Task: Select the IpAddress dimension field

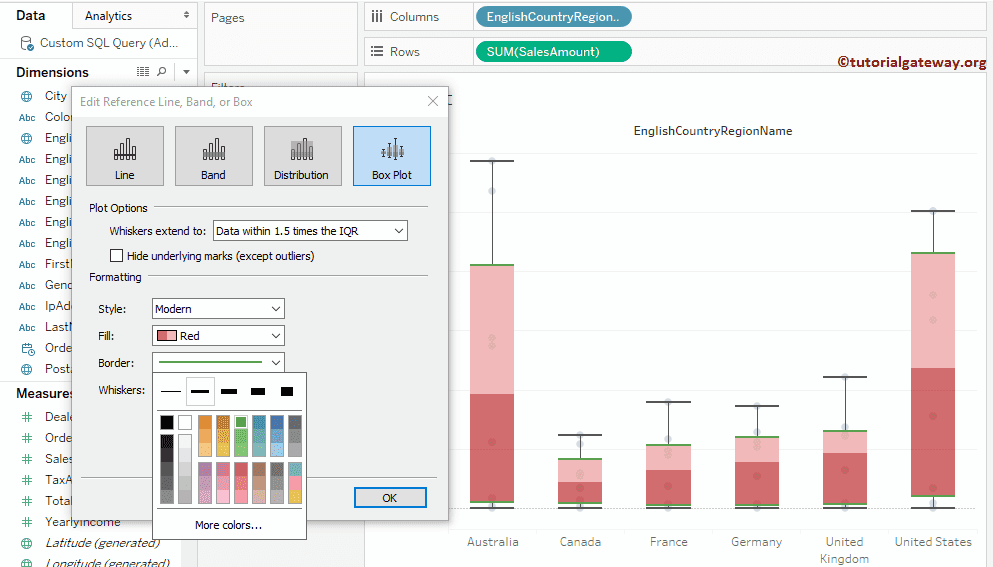Action: [58, 306]
